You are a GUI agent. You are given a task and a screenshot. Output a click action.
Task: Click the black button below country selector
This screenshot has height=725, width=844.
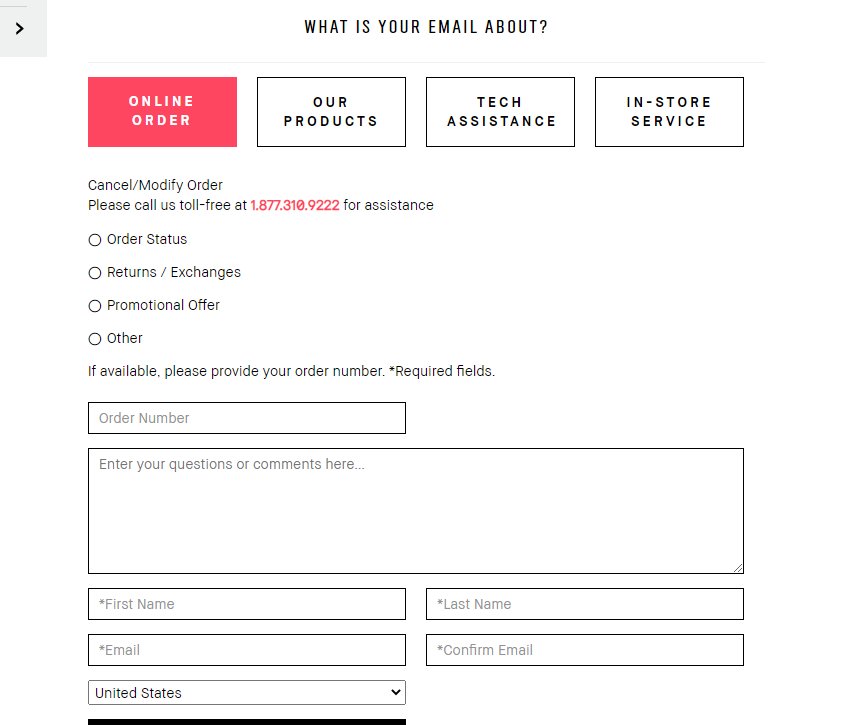pos(247,722)
